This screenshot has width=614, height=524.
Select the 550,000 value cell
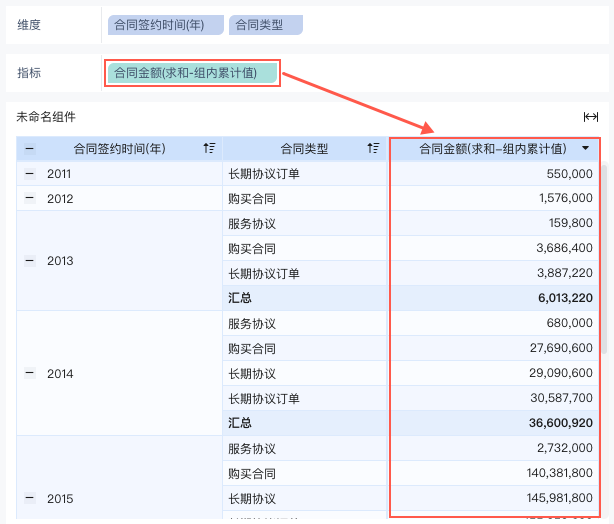tap(495, 173)
